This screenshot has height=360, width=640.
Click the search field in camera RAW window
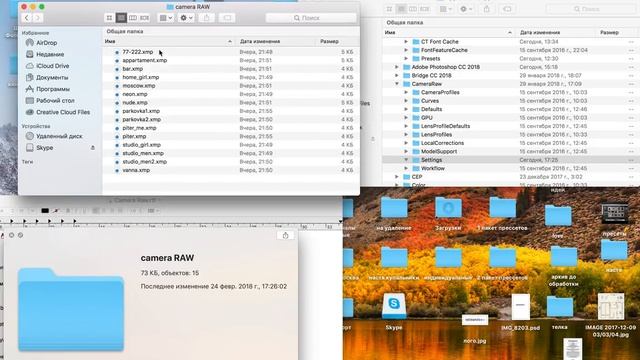pyautogui.click(x=311, y=18)
